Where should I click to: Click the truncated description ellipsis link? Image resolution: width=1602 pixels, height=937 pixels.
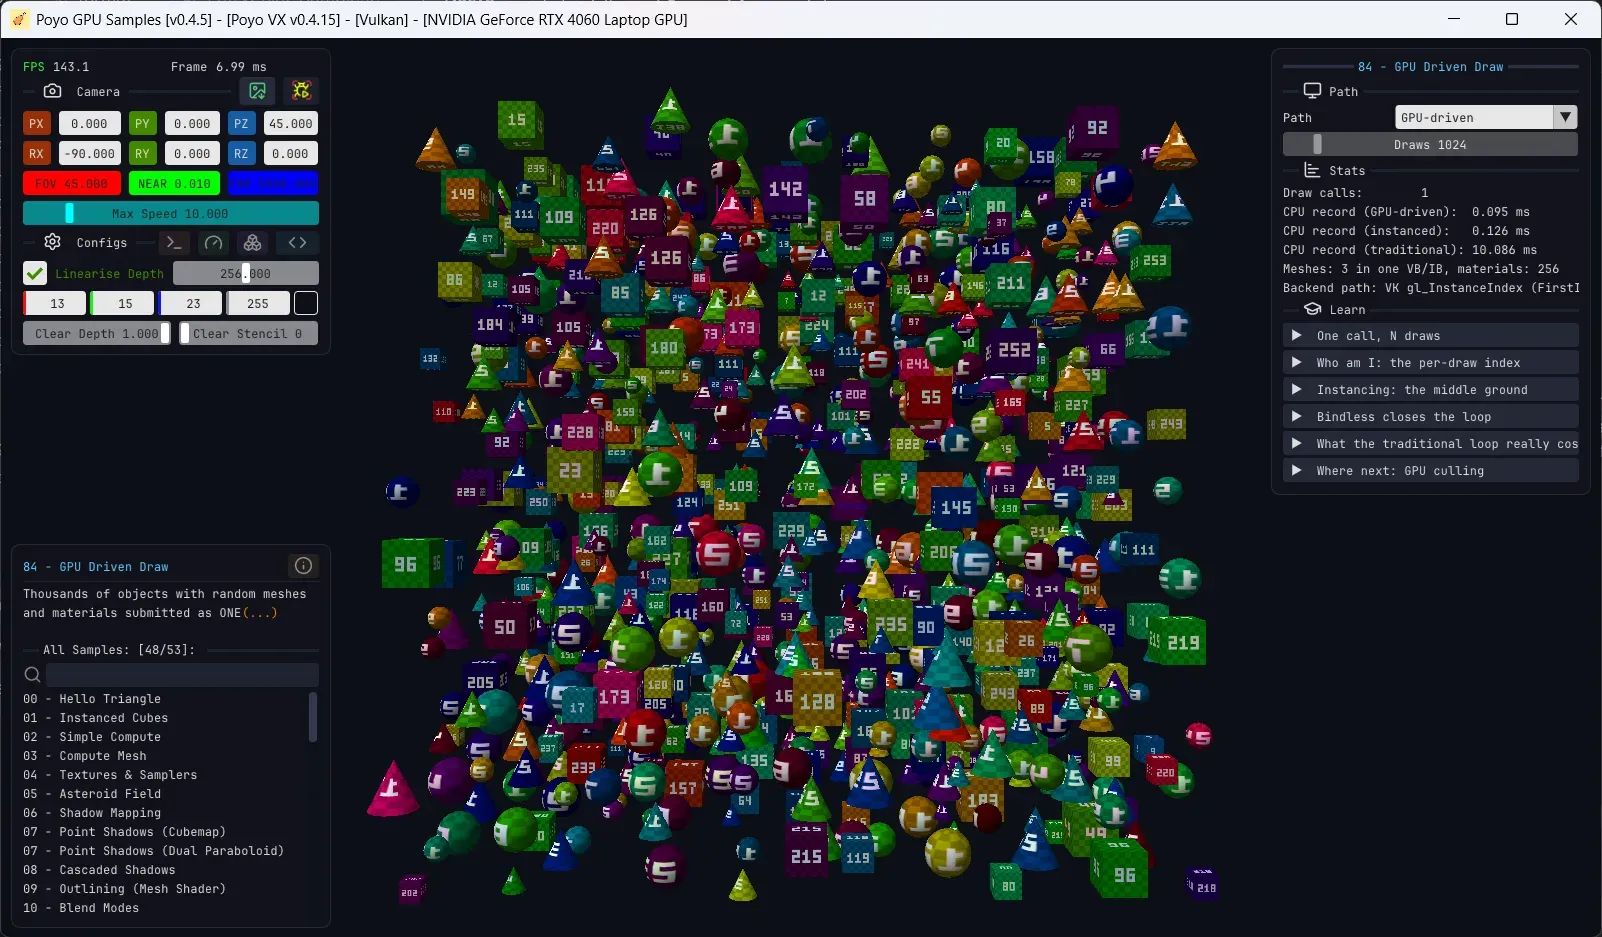260,613
